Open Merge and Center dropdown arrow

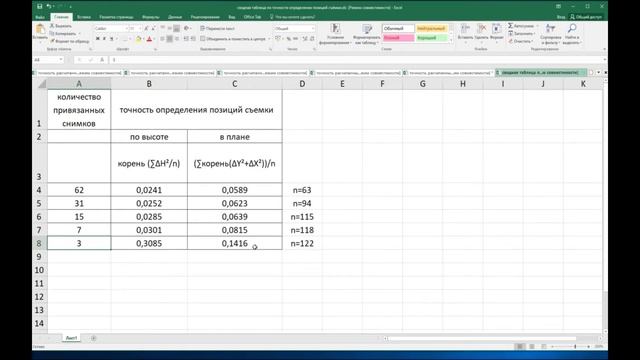269,39
